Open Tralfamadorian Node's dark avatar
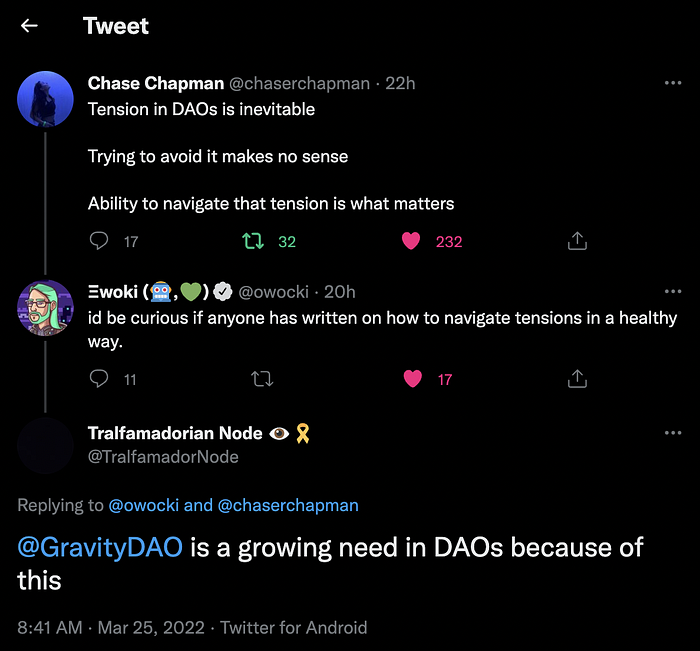 pyautogui.click(x=45, y=445)
